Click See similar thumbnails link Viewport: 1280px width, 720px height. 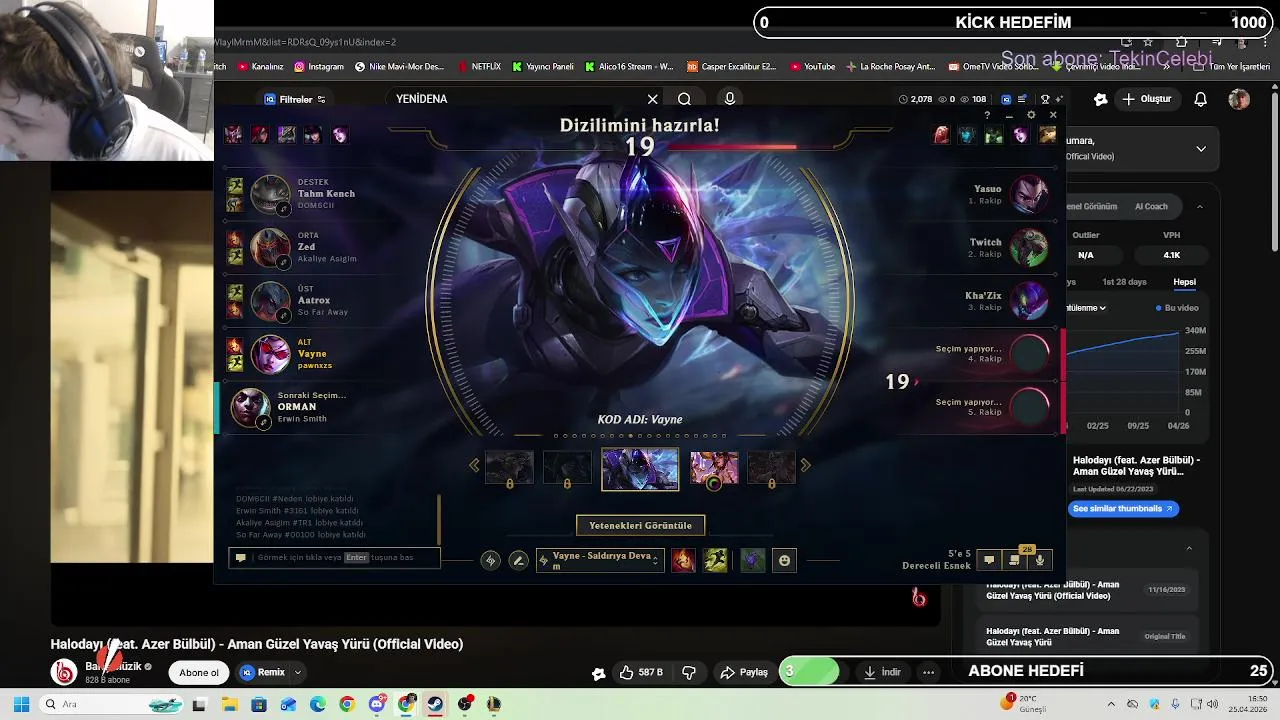point(1124,509)
